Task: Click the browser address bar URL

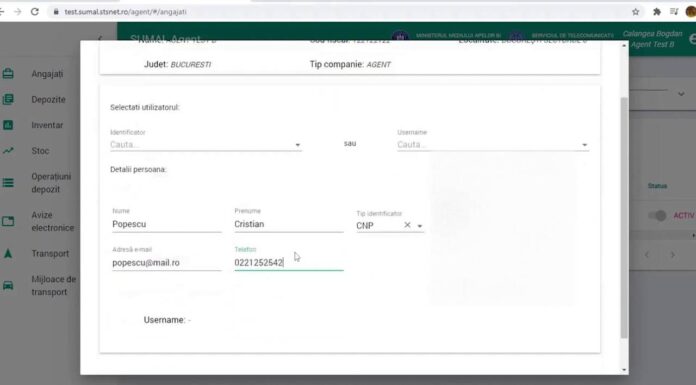Action: click(x=126, y=12)
